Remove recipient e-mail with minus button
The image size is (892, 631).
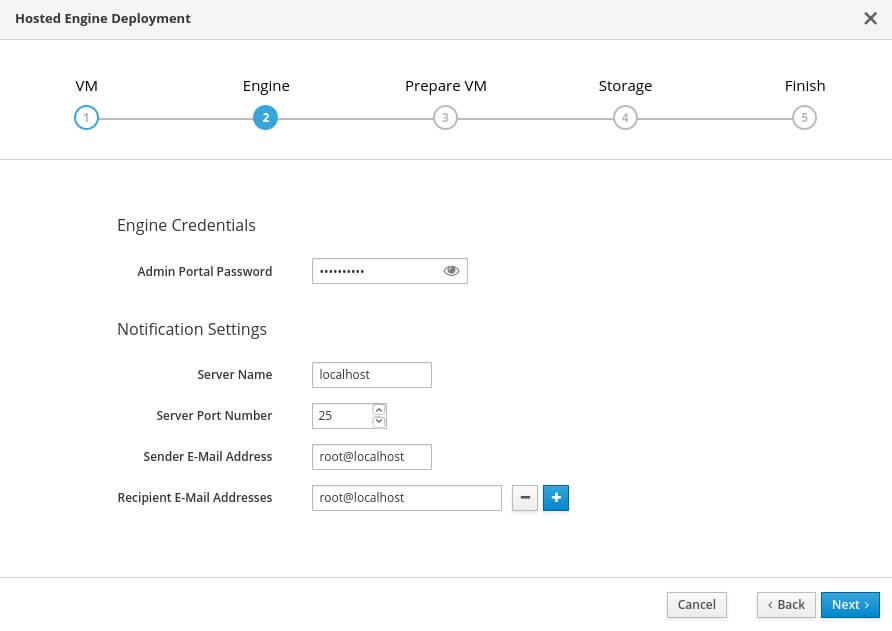[x=525, y=498]
